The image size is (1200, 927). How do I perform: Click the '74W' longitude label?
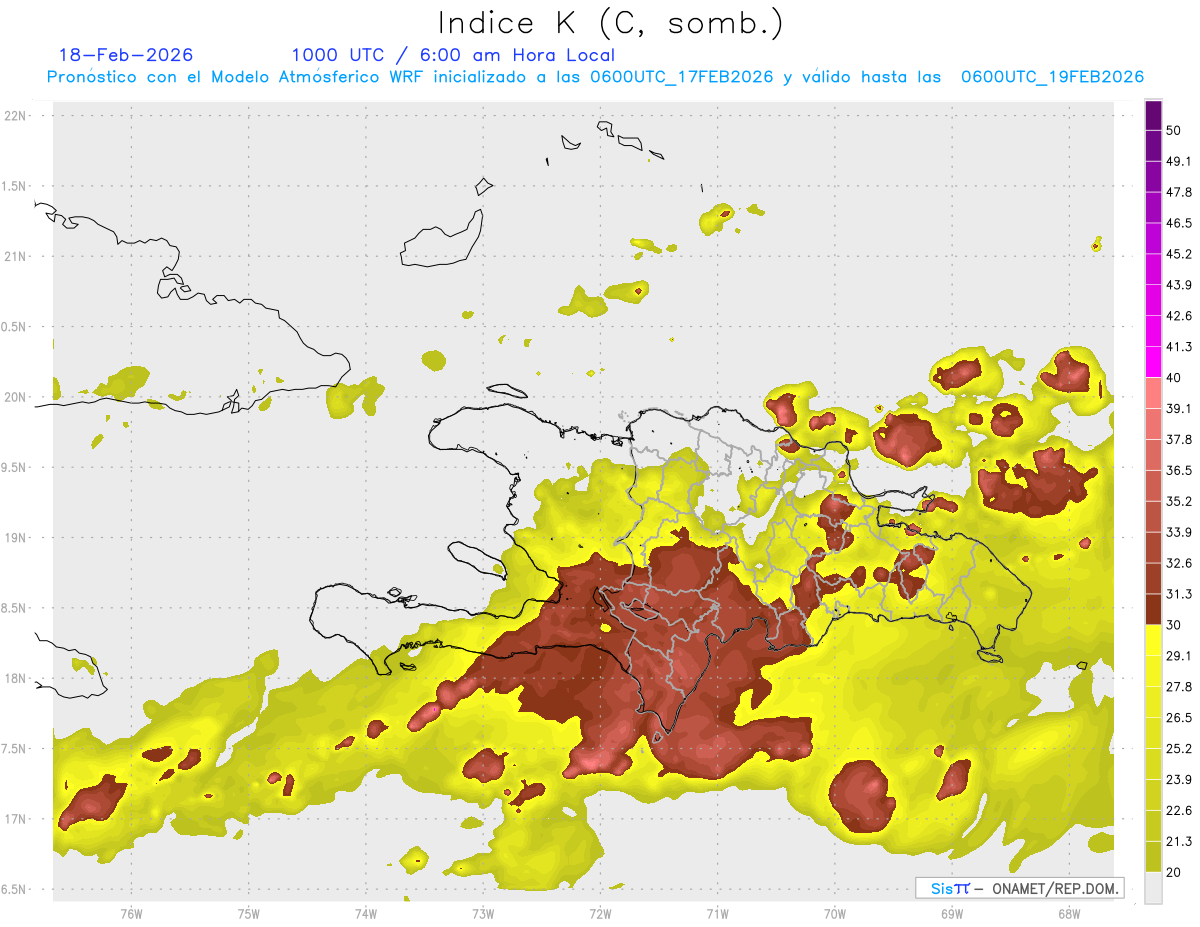click(366, 914)
